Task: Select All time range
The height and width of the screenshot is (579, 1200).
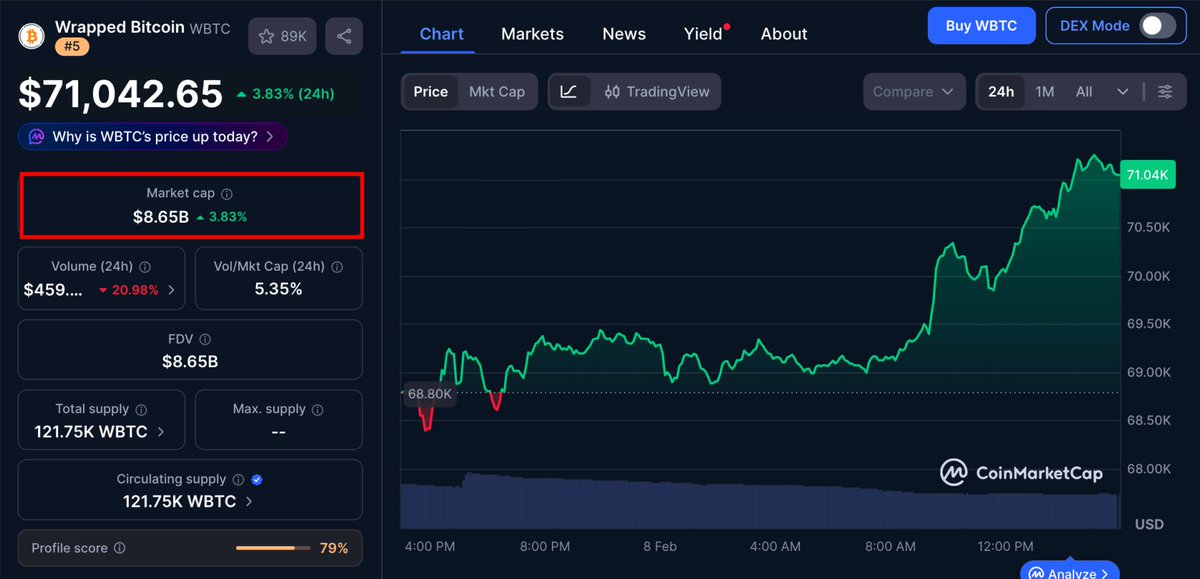Action: (x=1084, y=92)
